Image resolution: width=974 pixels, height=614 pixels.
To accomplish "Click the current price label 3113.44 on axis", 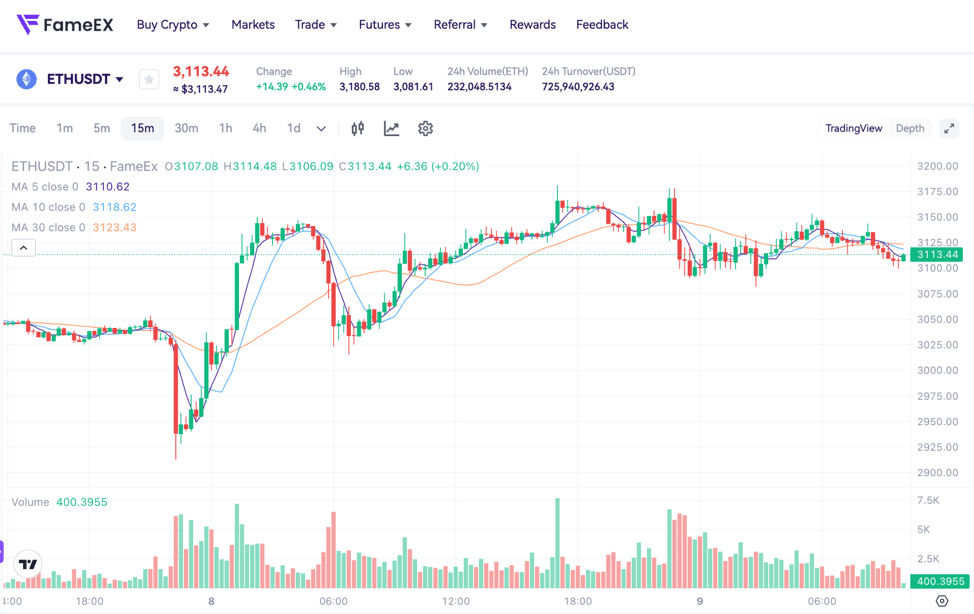I will 937,255.
